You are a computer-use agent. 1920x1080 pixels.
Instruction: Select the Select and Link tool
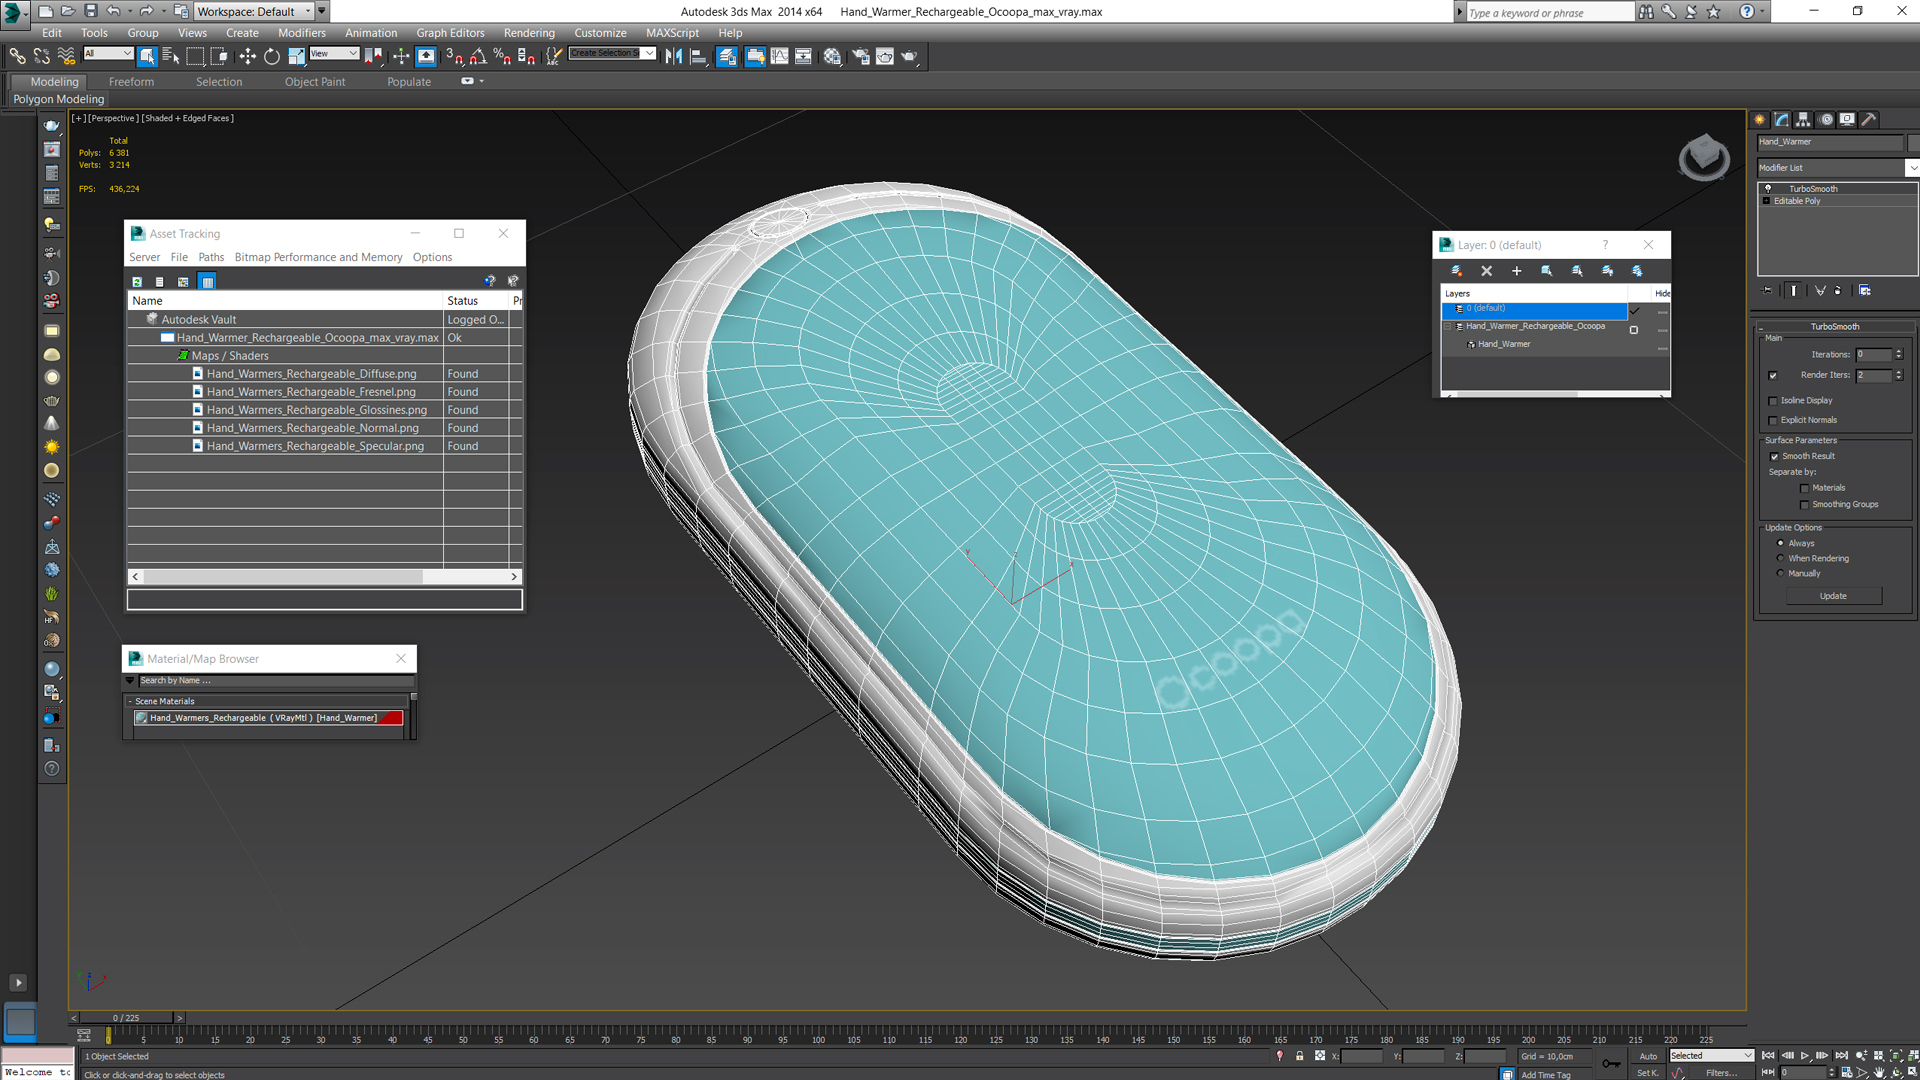17,56
